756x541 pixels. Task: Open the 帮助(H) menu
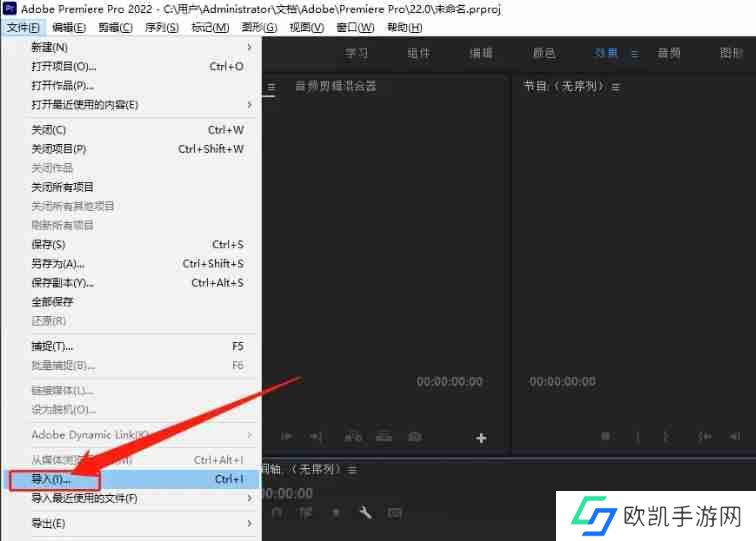click(x=405, y=27)
